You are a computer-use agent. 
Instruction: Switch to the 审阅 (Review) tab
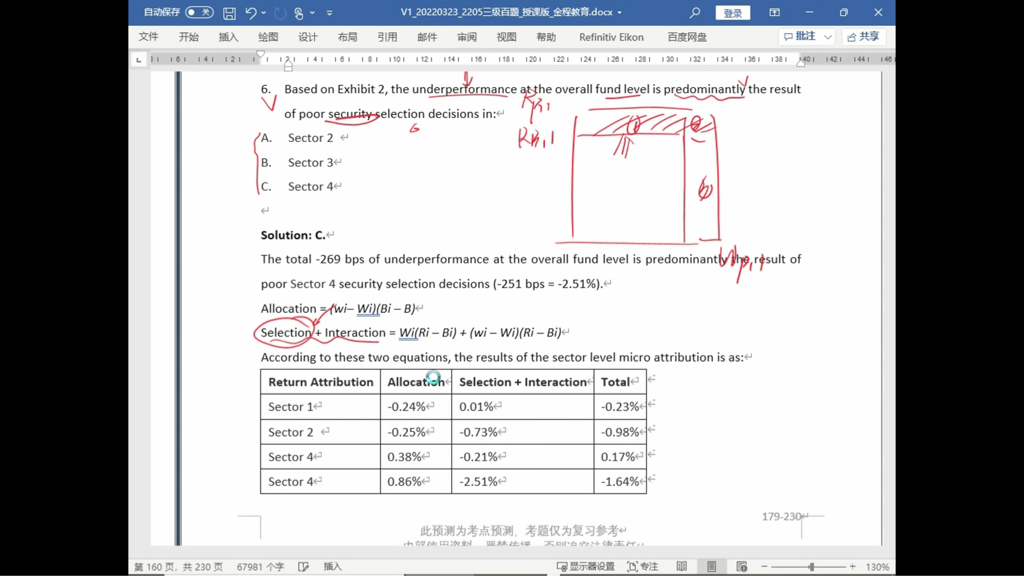[467, 37]
